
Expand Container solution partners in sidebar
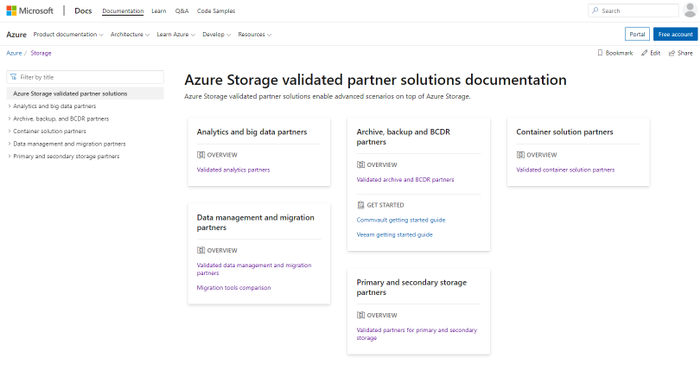point(9,131)
